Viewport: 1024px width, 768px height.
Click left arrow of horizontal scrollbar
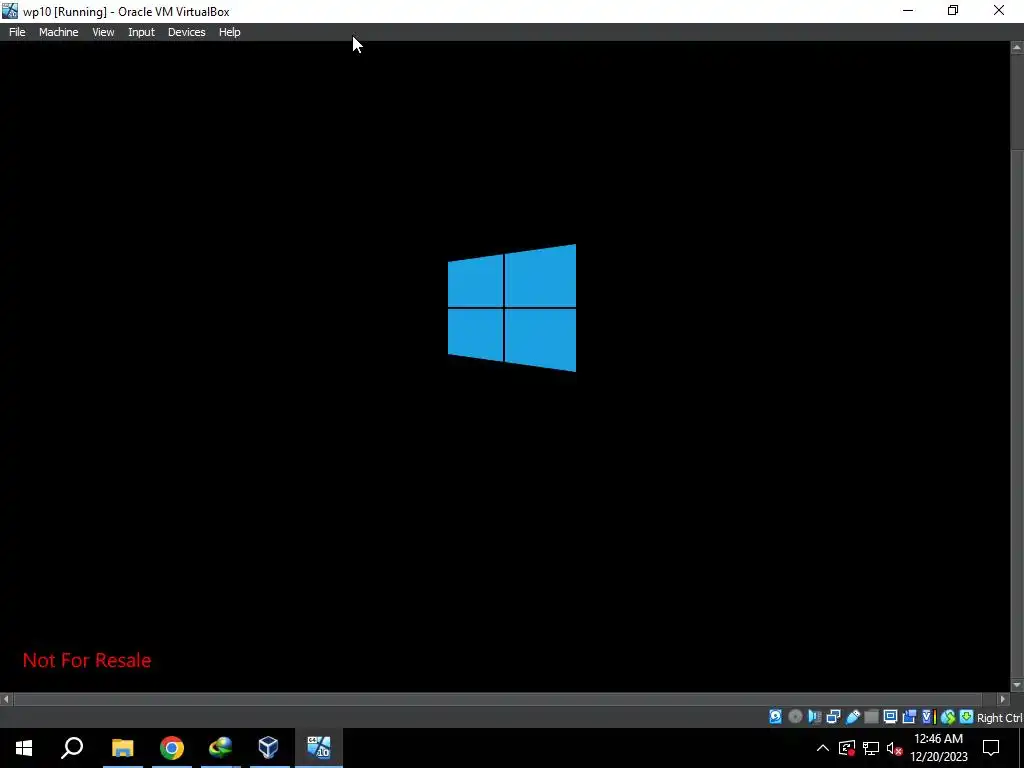coord(6,699)
